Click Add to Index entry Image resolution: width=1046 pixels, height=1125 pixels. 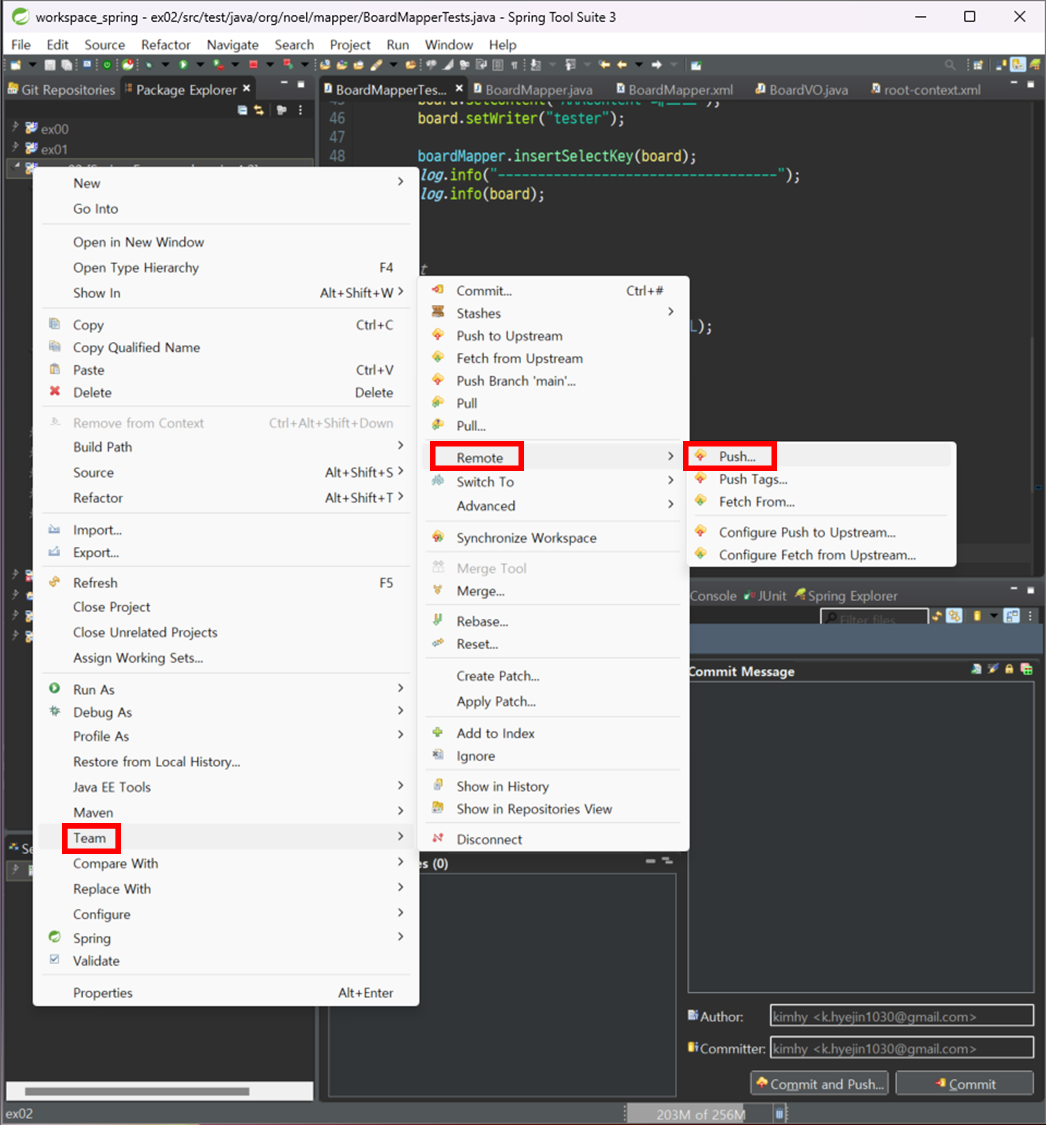553,733
